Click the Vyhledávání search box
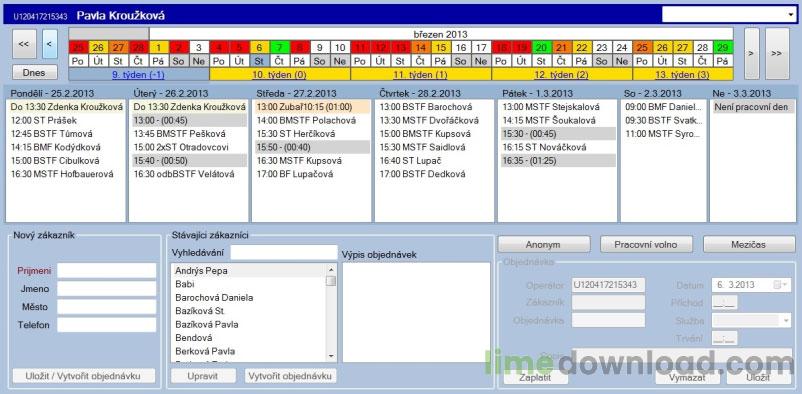This screenshot has height=394, width=802. (284, 252)
